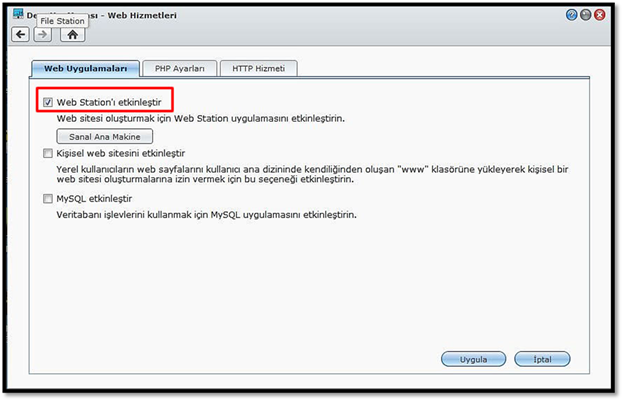The image size is (623, 401).
Task: Click the forward arrow navigation button
Action: click(x=42, y=34)
